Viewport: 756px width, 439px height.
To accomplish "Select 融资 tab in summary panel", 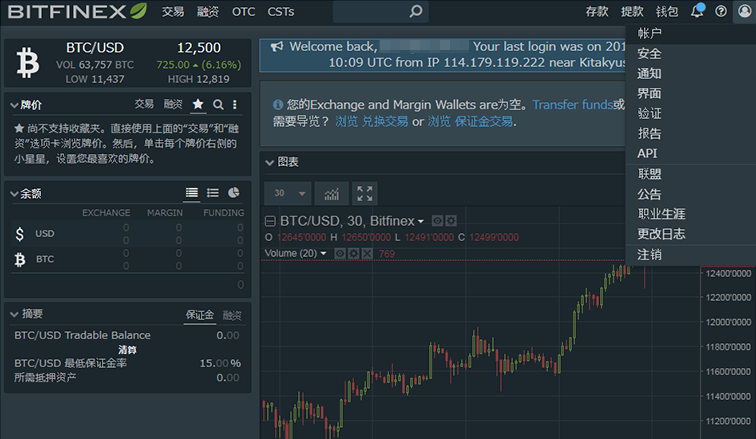I will click(x=232, y=316).
